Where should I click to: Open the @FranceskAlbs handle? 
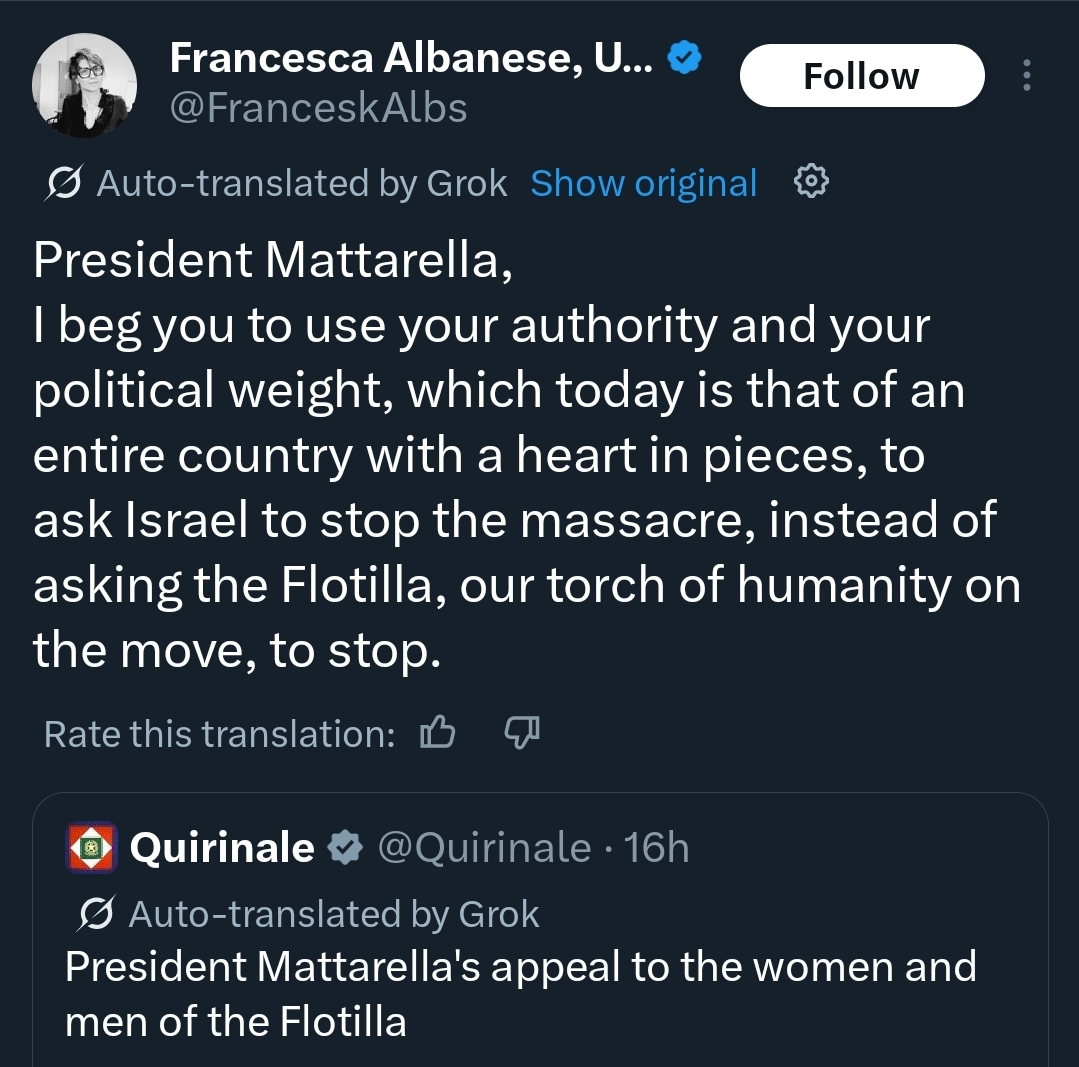click(319, 107)
